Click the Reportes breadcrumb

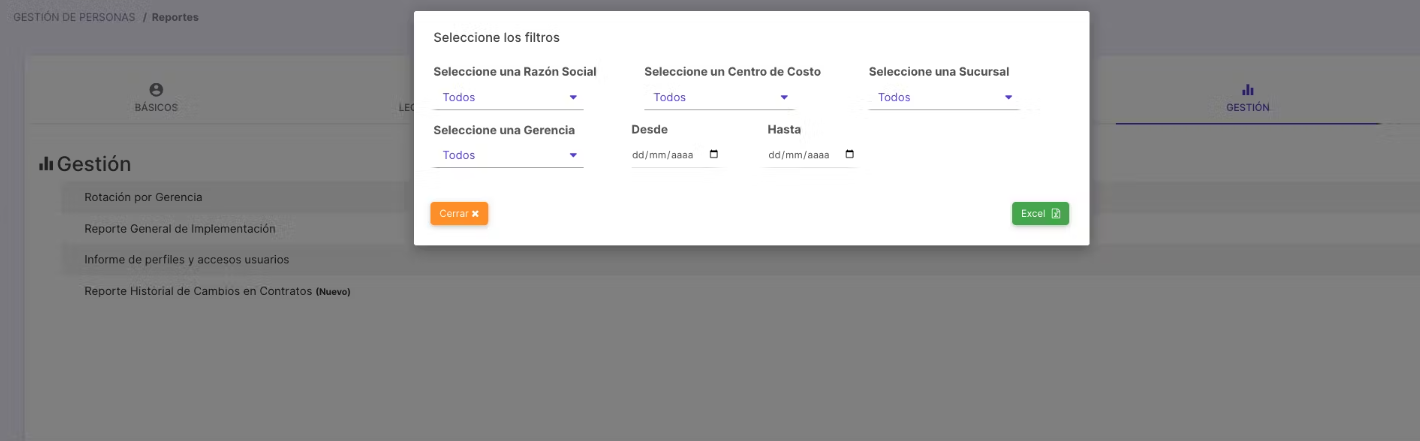point(175,17)
